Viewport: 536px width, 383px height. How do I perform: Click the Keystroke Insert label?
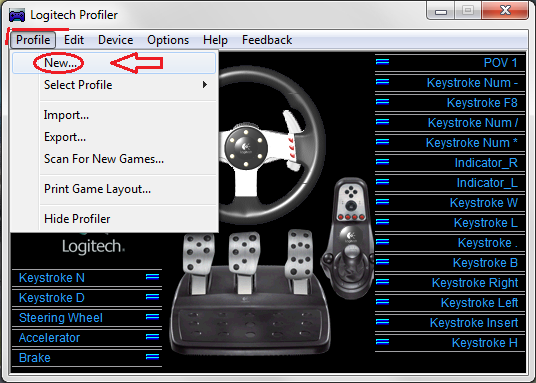pyautogui.click(x=474, y=323)
